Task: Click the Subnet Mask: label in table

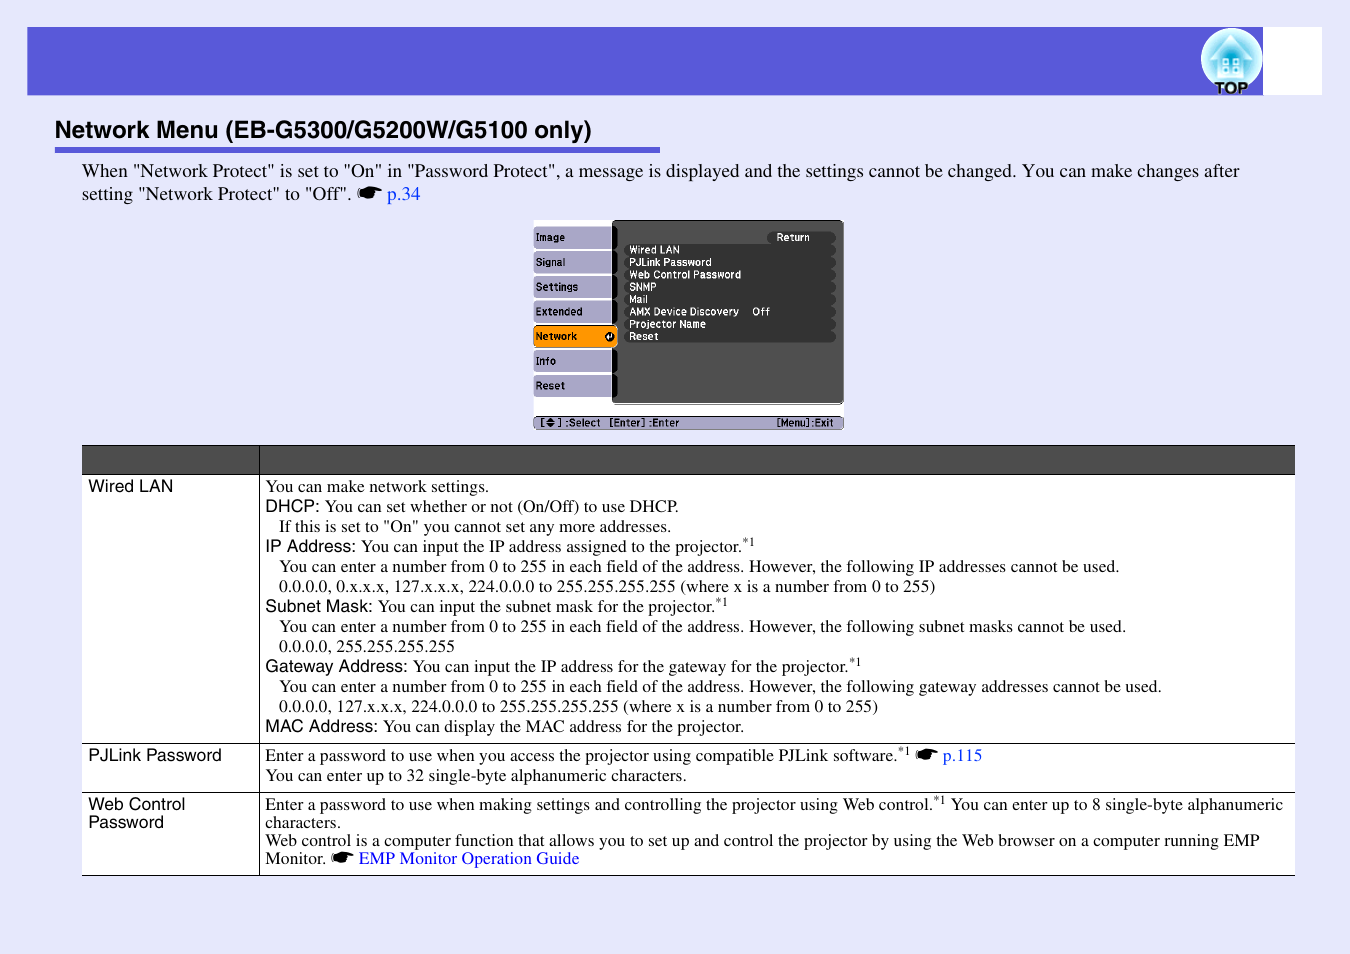Action: (319, 606)
